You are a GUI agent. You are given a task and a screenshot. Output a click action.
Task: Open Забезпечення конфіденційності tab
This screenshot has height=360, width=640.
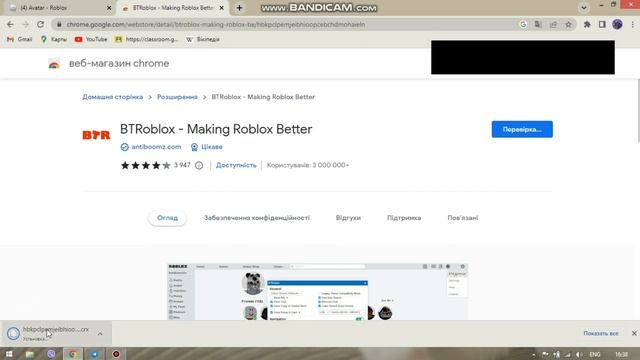[x=257, y=218]
